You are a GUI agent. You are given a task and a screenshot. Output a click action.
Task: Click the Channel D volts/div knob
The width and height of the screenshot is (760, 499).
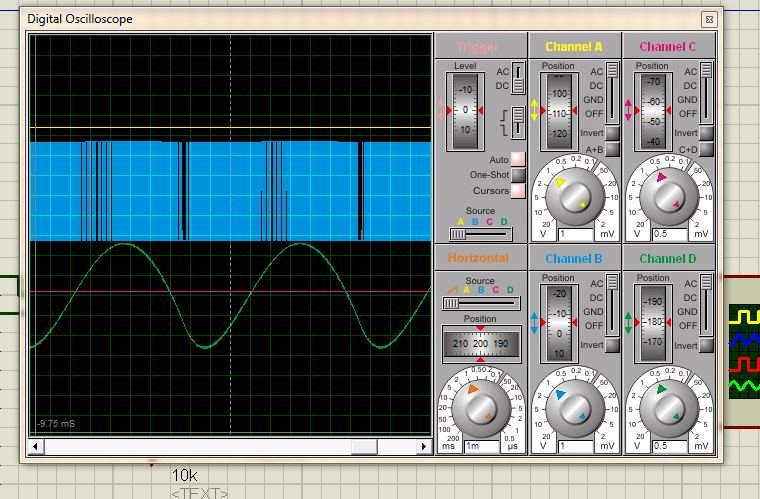[669, 408]
